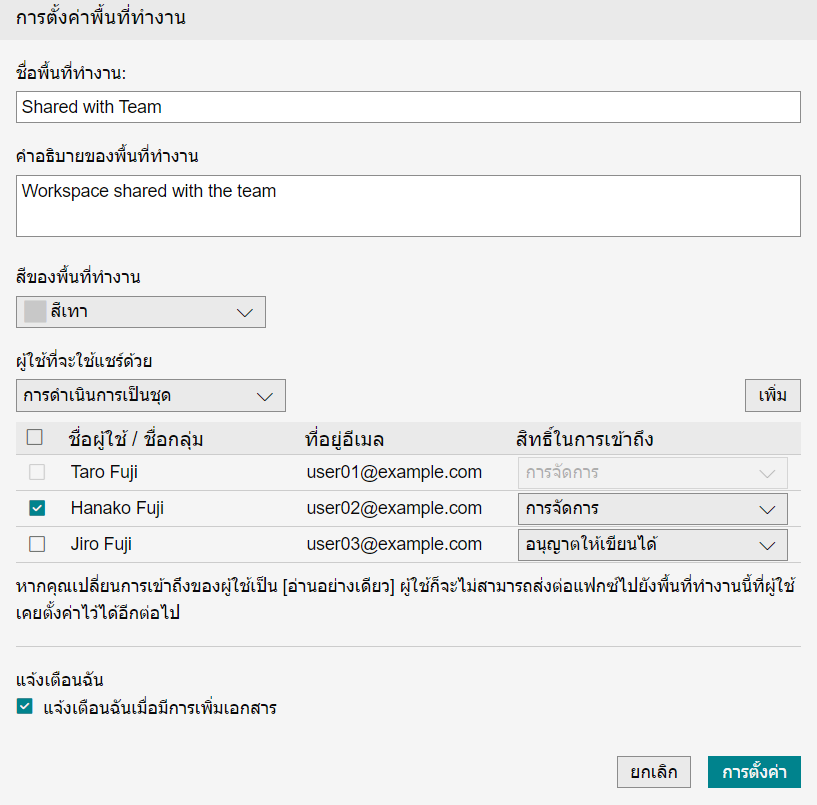Open Jiro Fuji's อนุญาตให้เขียนได้ dropdown
This screenshot has height=805, width=817.
click(652, 545)
